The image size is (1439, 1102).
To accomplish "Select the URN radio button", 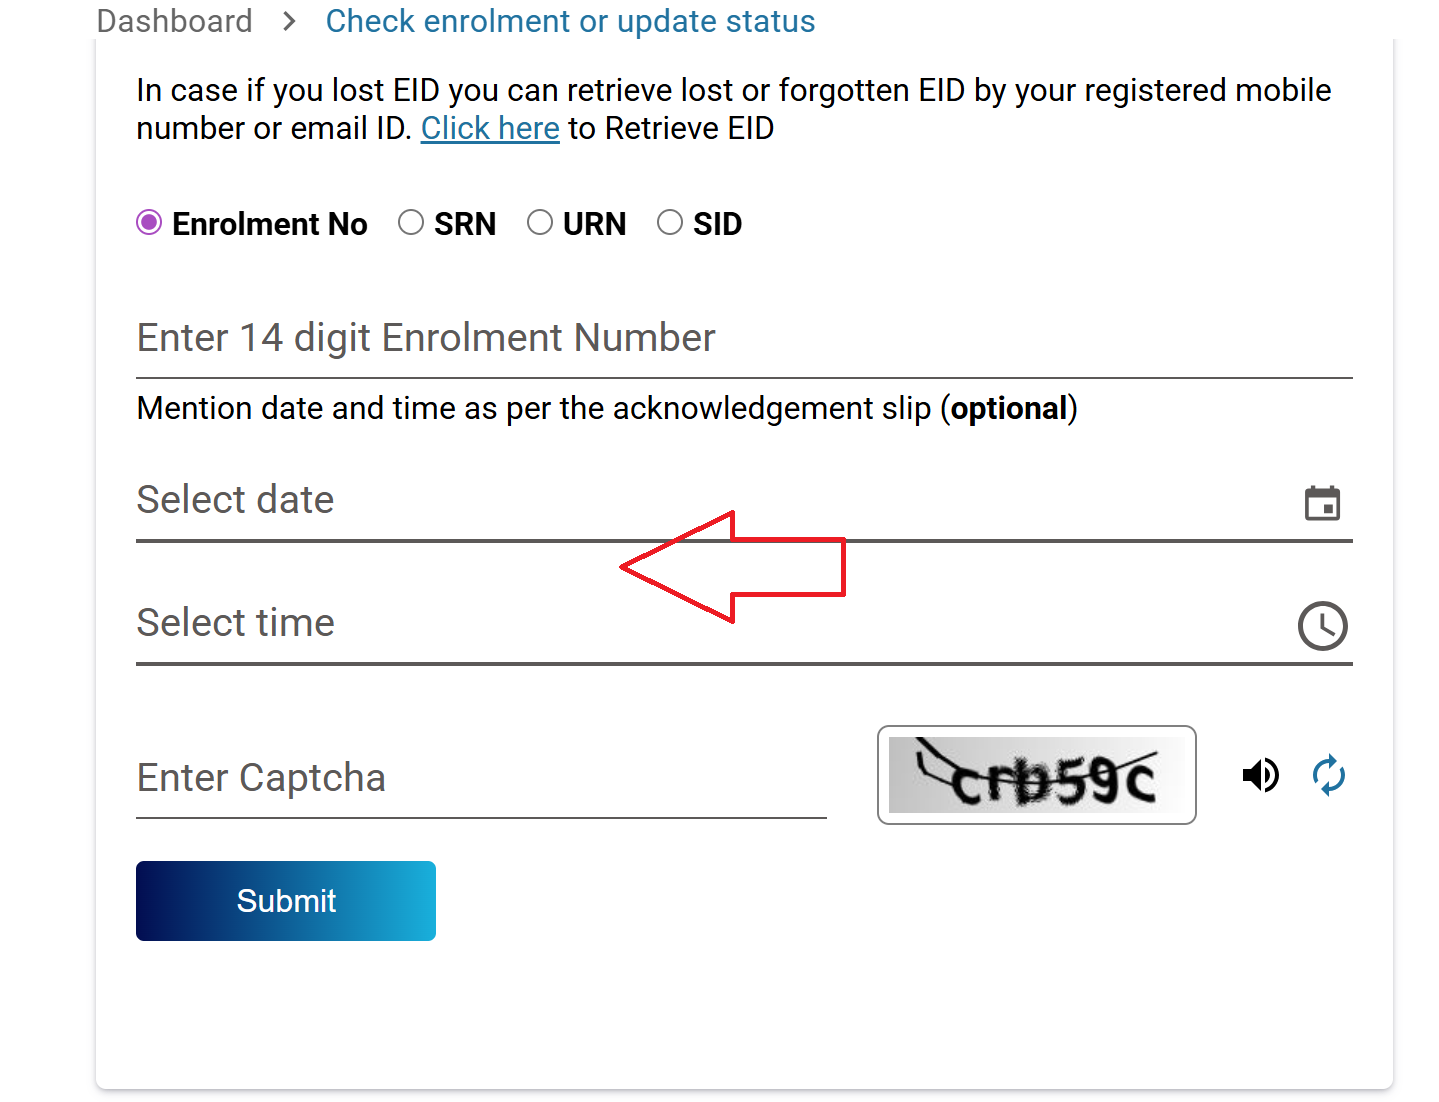I will (540, 223).
